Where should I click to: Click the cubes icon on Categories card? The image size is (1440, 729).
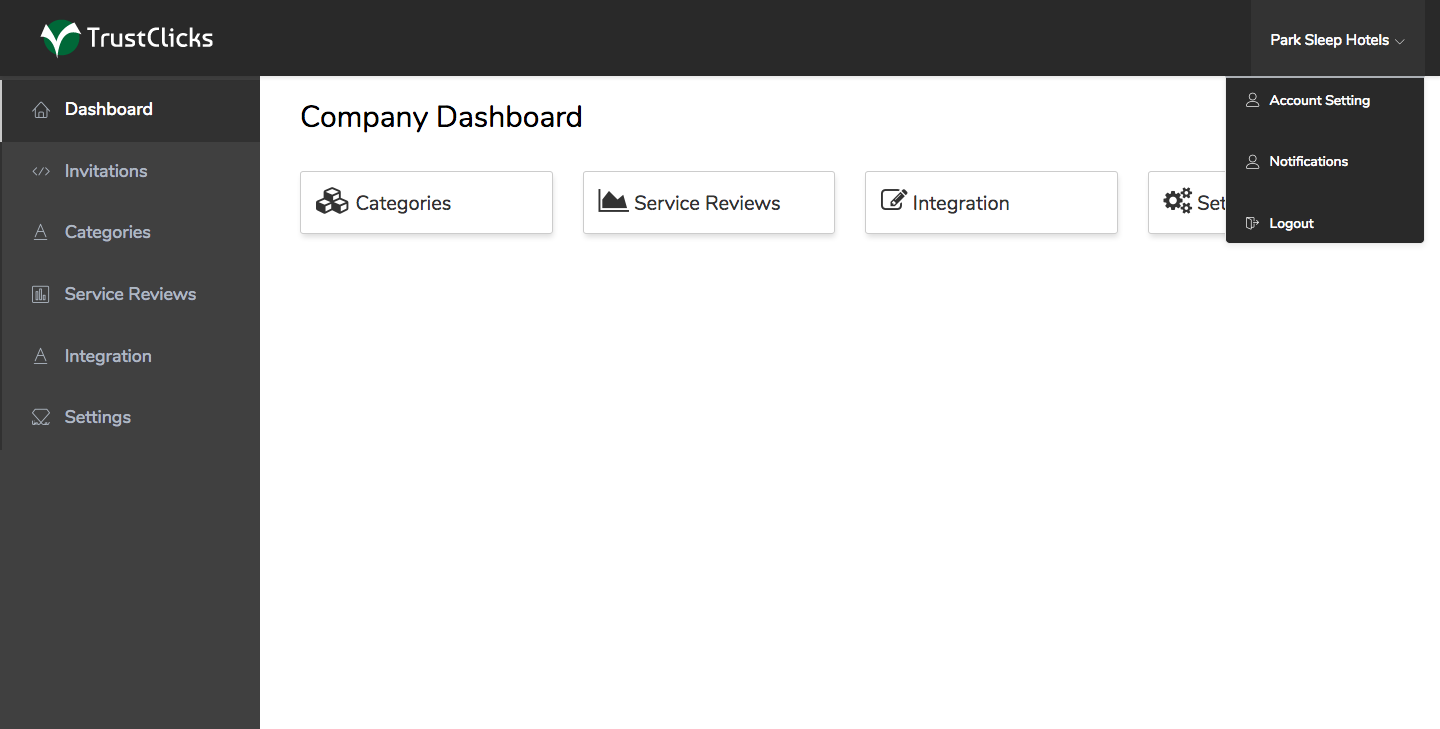tap(332, 202)
